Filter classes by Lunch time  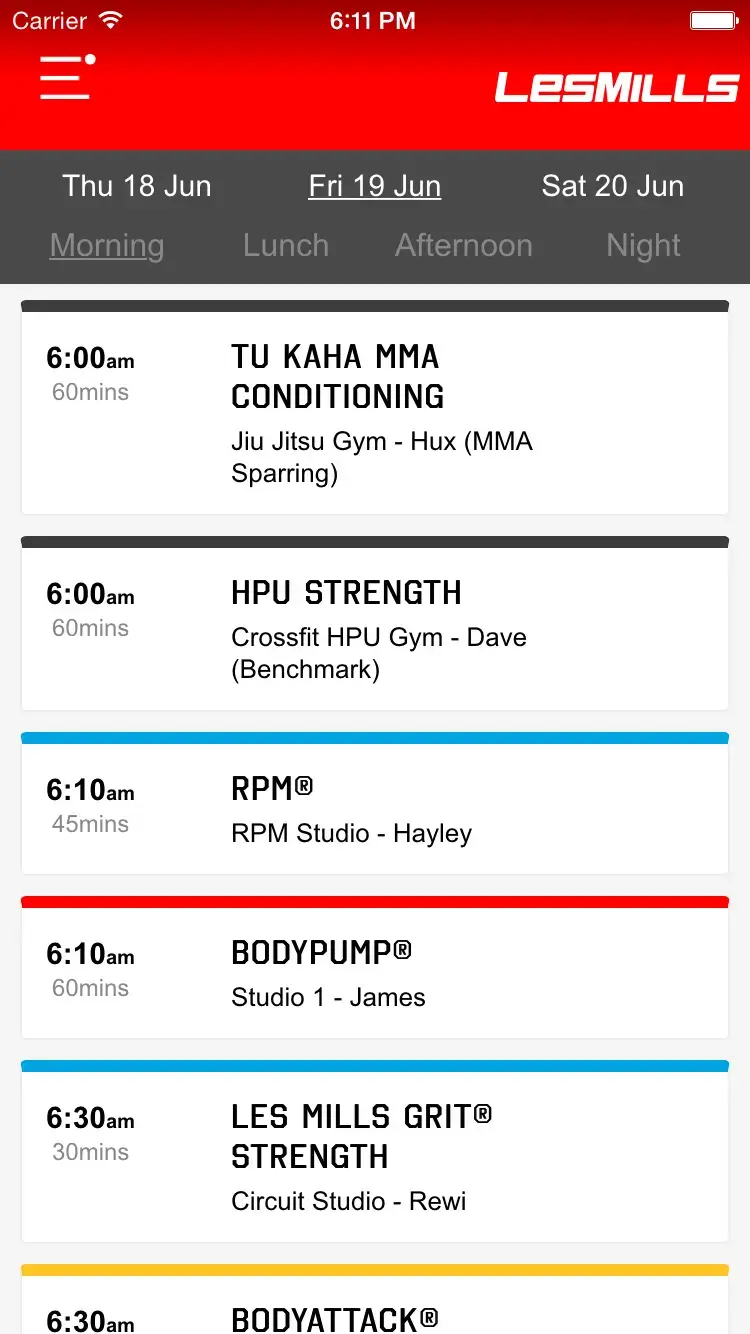click(286, 246)
